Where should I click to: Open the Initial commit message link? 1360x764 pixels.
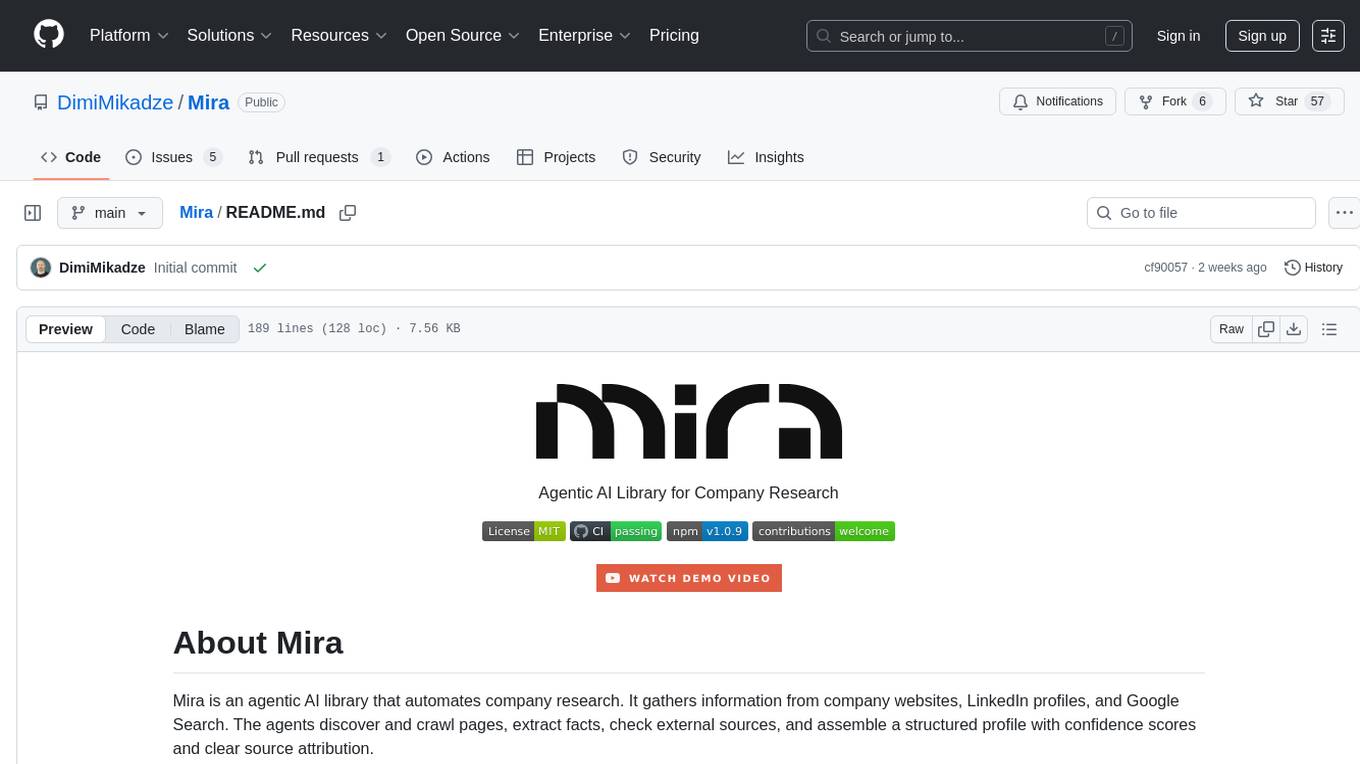coord(195,267)
